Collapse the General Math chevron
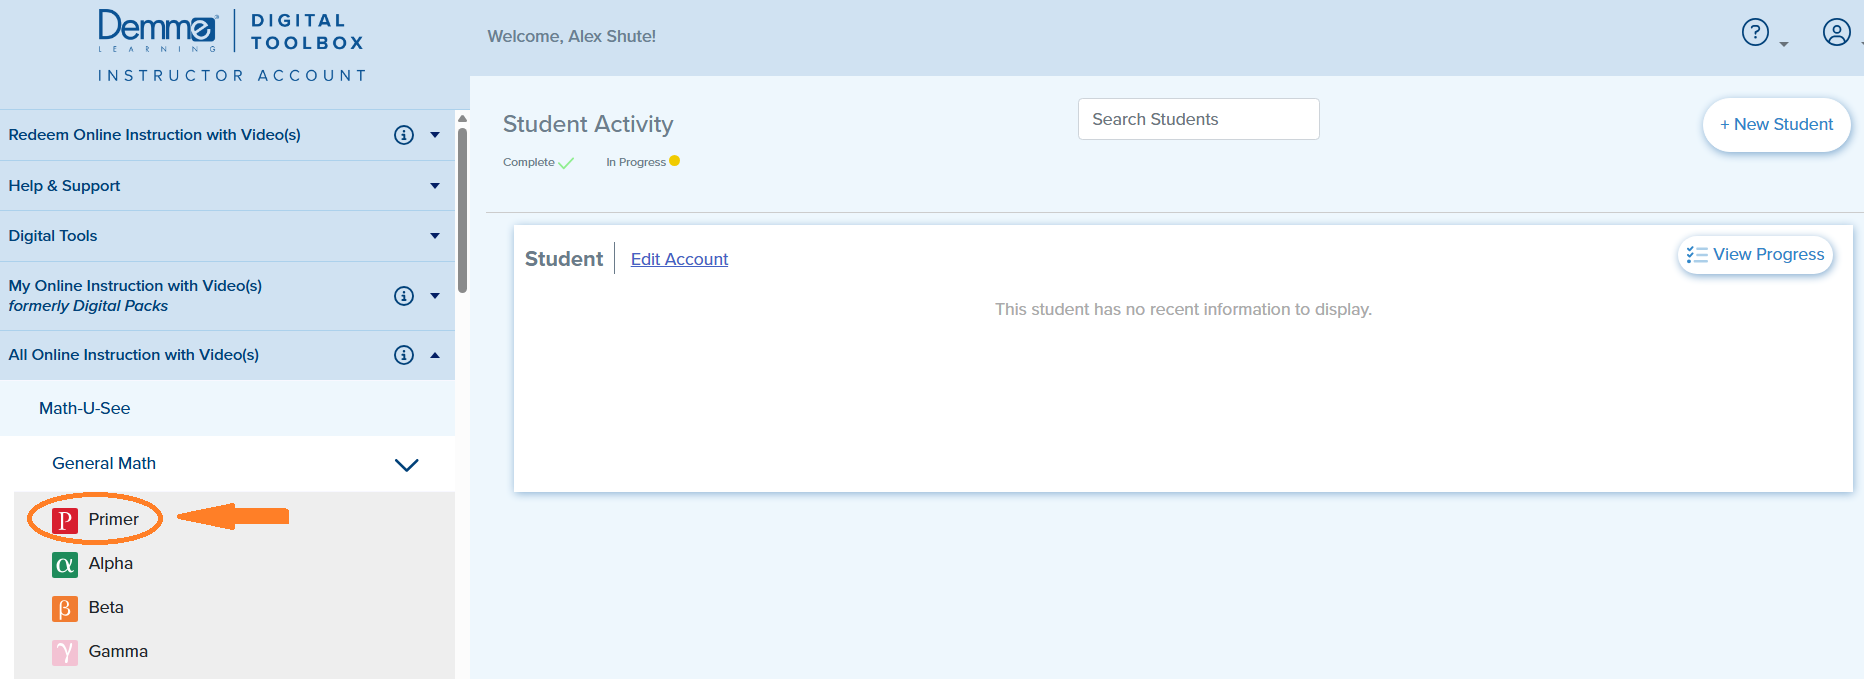Image resolution: width=1864 pixels, height=679 pixels. tap(406, 465)
